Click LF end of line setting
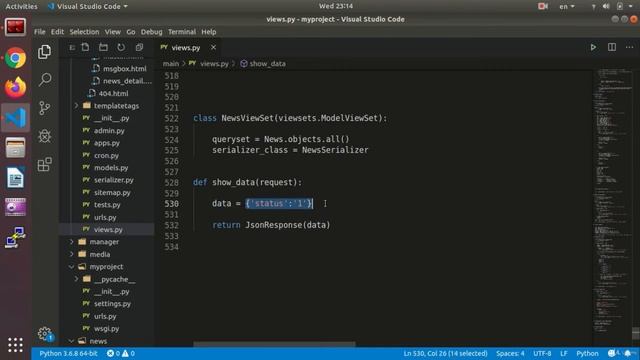640x360 pixels. click(x=564, y=353)
